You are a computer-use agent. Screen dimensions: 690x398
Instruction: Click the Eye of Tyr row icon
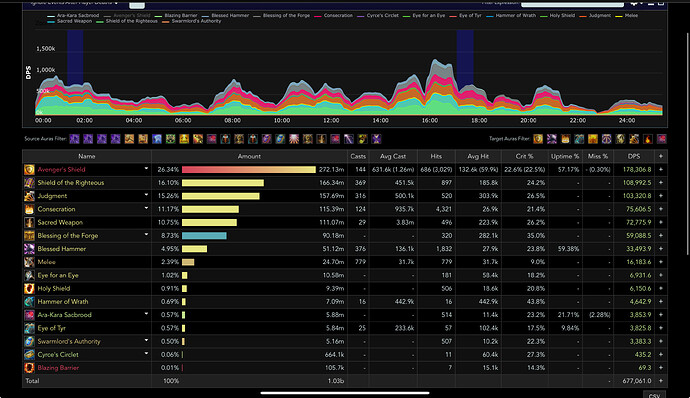point(29,328)
